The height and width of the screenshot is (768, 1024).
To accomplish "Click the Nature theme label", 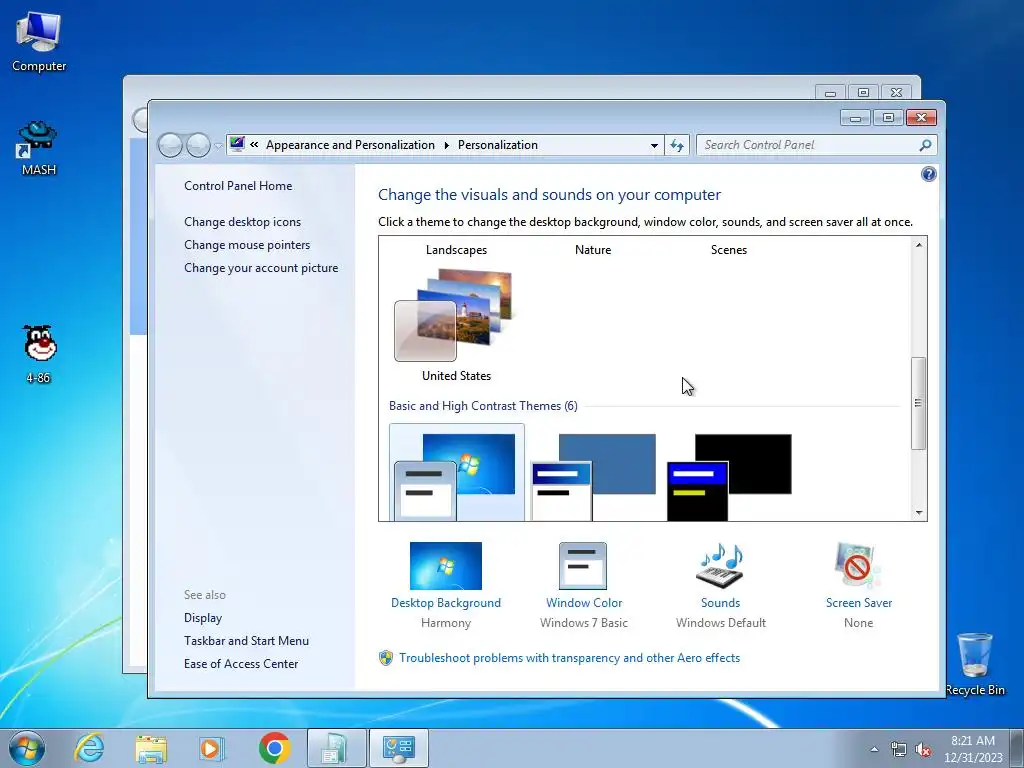I will point(593,249).
